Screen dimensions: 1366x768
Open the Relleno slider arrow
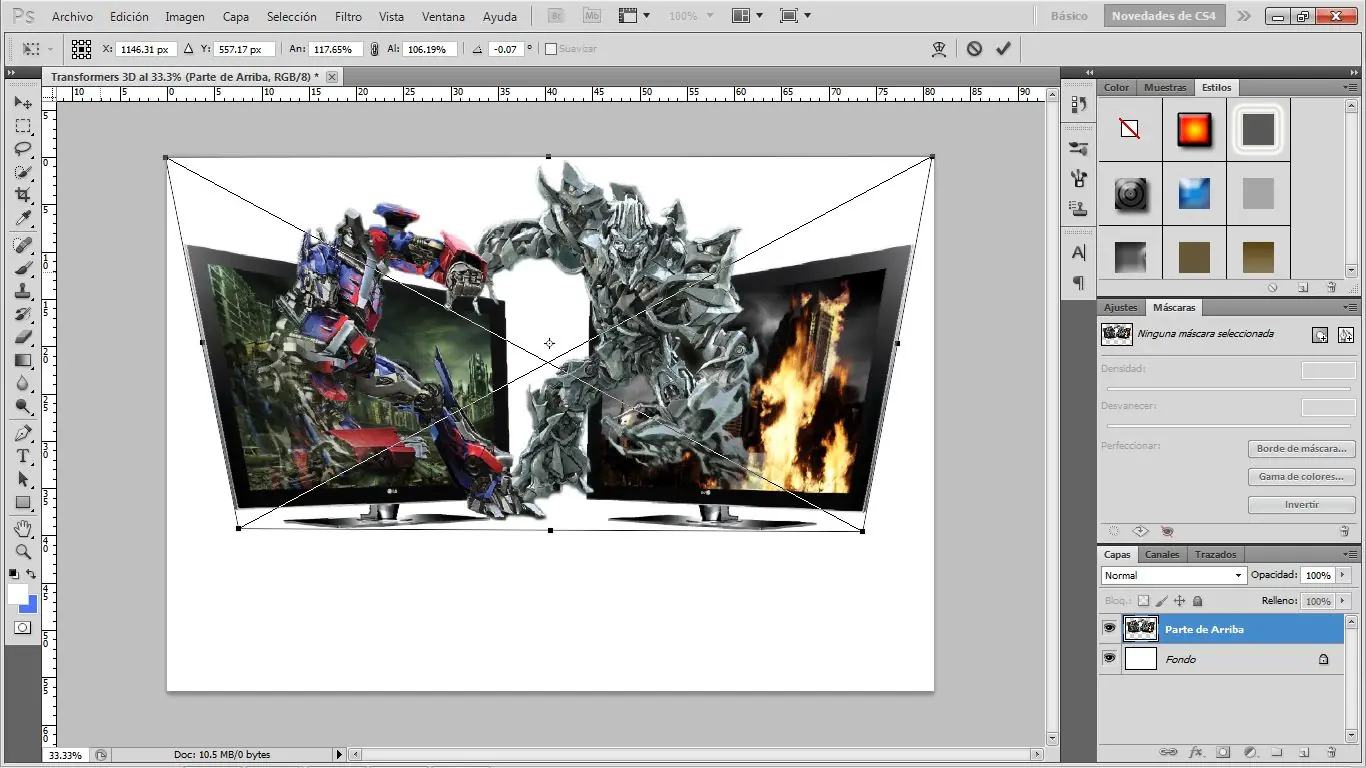point(1345,601)
